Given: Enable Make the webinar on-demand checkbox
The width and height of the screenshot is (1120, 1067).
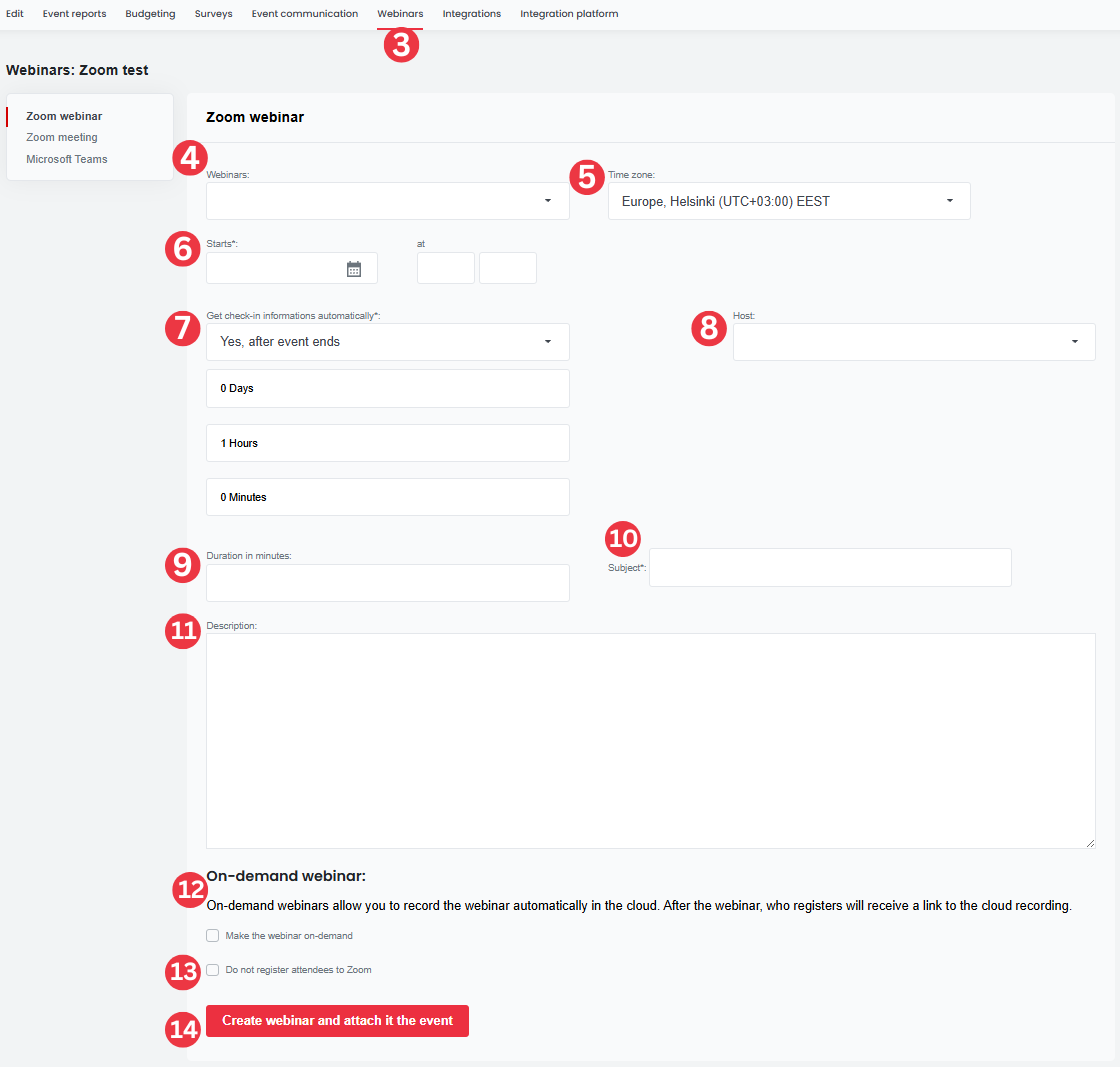Looking at the screenshot, I should [213, 936].
